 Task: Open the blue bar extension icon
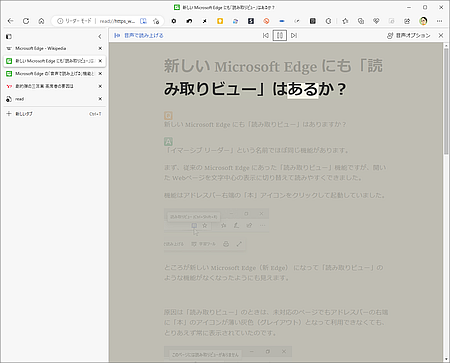pyautogui.click(x=282, y=21)
